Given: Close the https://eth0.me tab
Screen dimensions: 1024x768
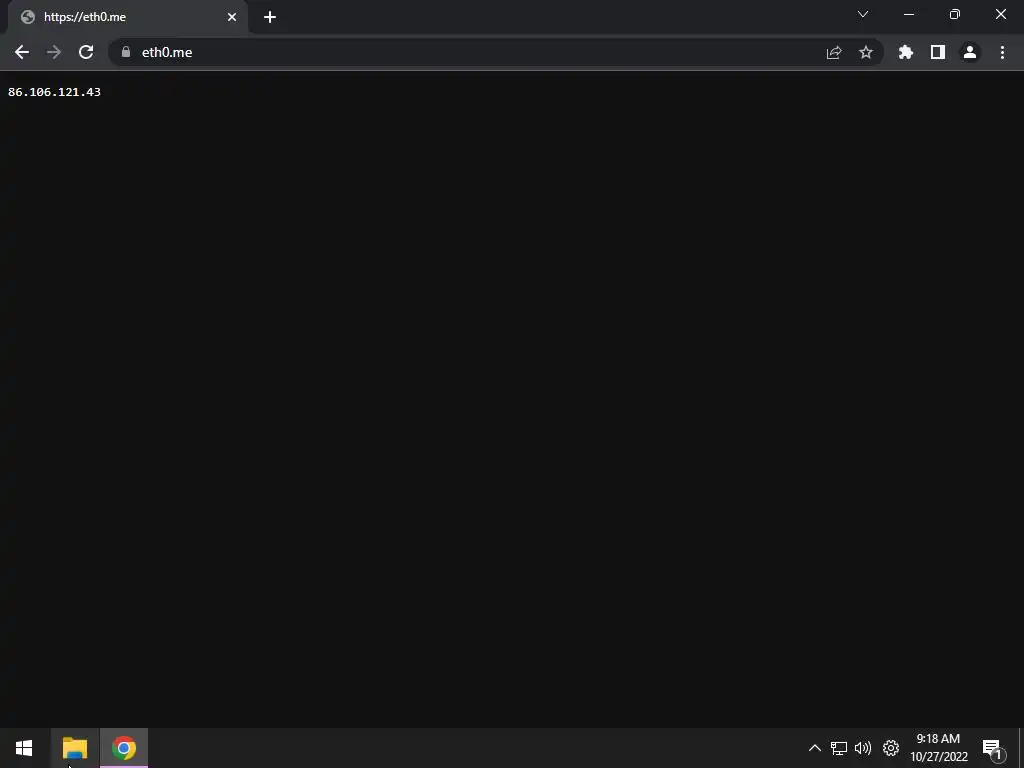Looking at the screenshot, I should (x=232, y=17).
